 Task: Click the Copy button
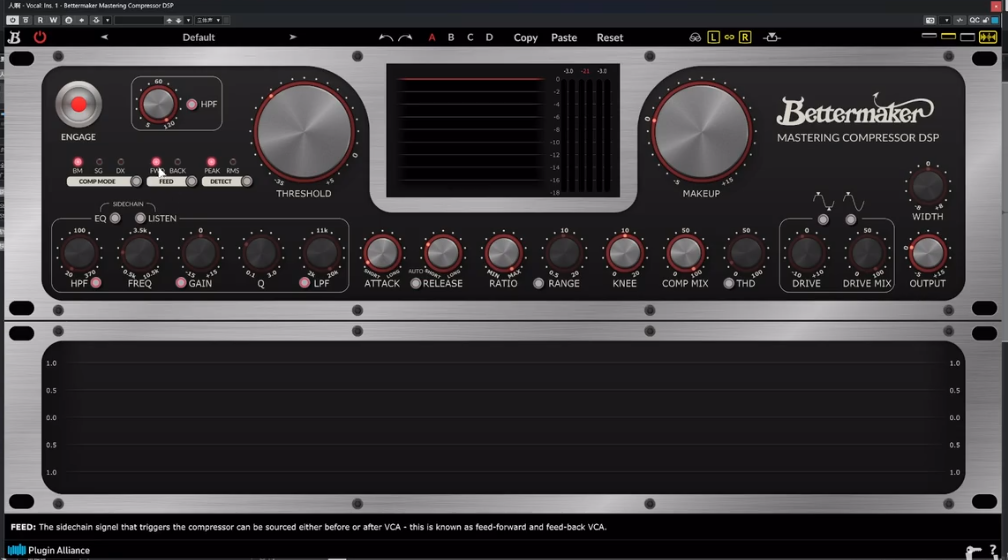[x=525, y=37]
